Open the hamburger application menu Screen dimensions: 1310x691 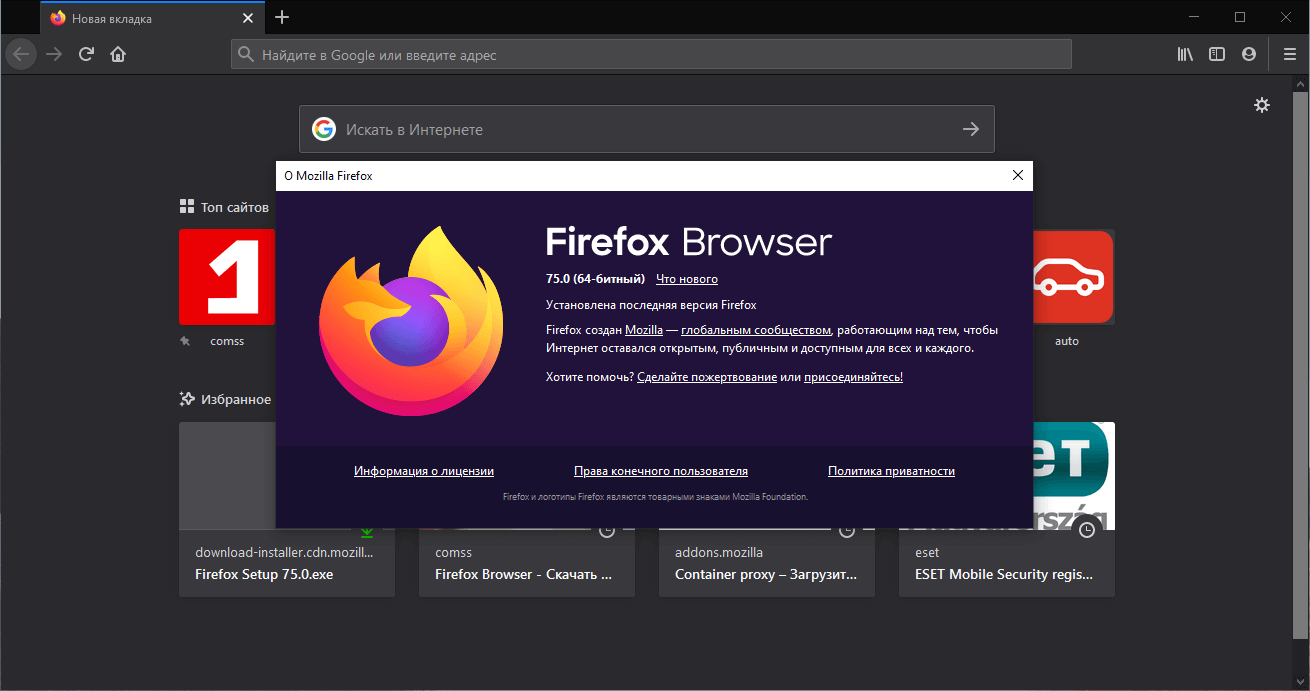pos(1289,54)
